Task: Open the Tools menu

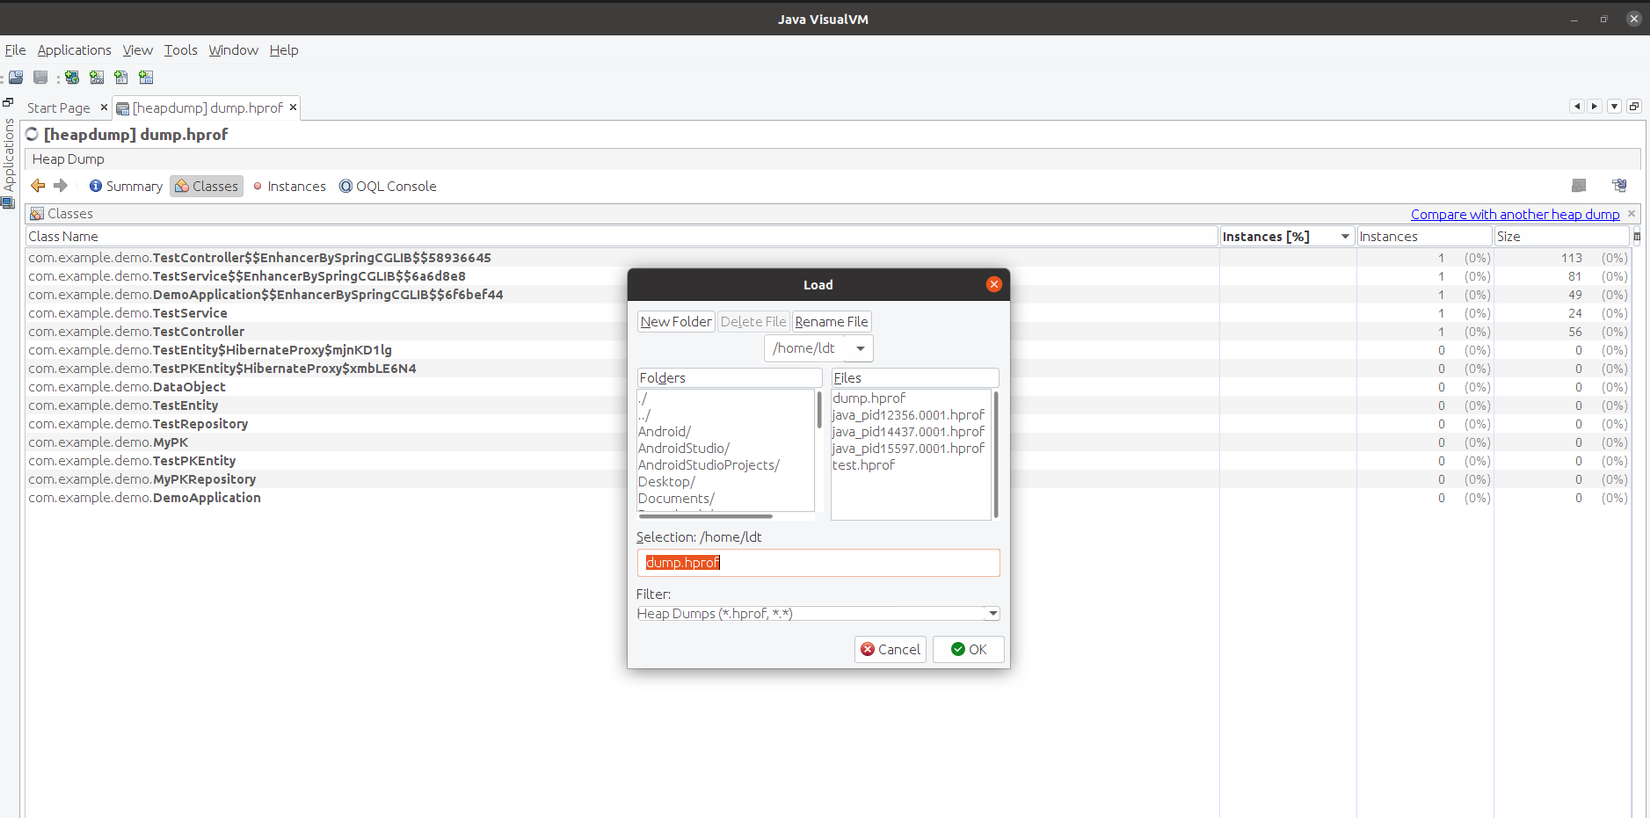Action: click(180, 50)
